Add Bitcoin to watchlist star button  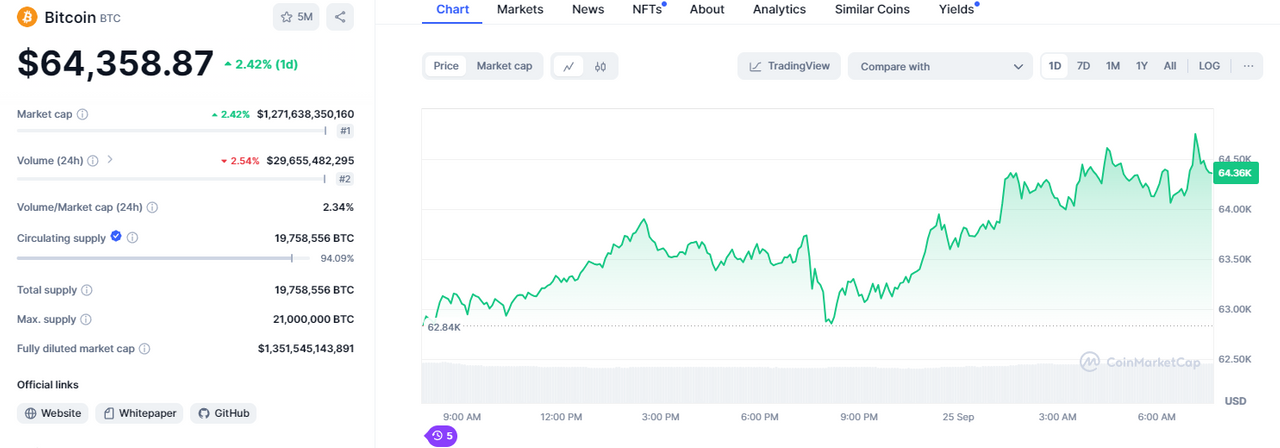pos(296,17)
